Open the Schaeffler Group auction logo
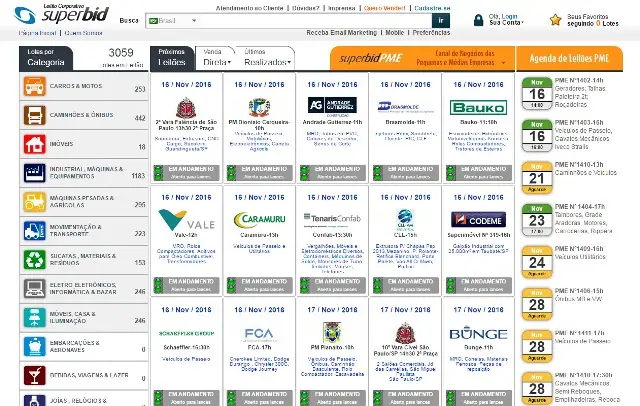Screen dimensions: 640x406 pyautogui.click(x=186, y=333)
